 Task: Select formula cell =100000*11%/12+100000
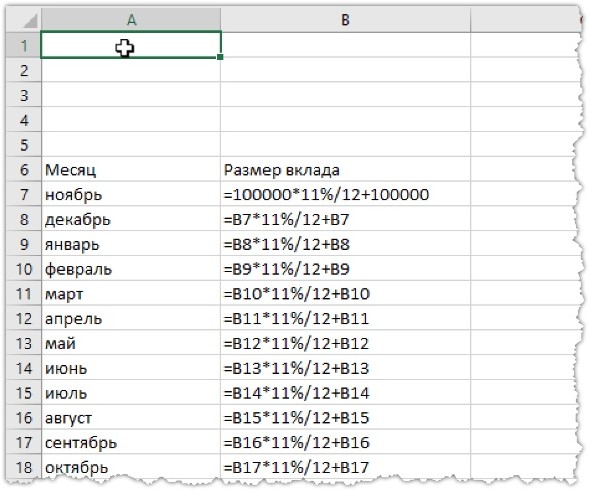(x=345, y=194)
